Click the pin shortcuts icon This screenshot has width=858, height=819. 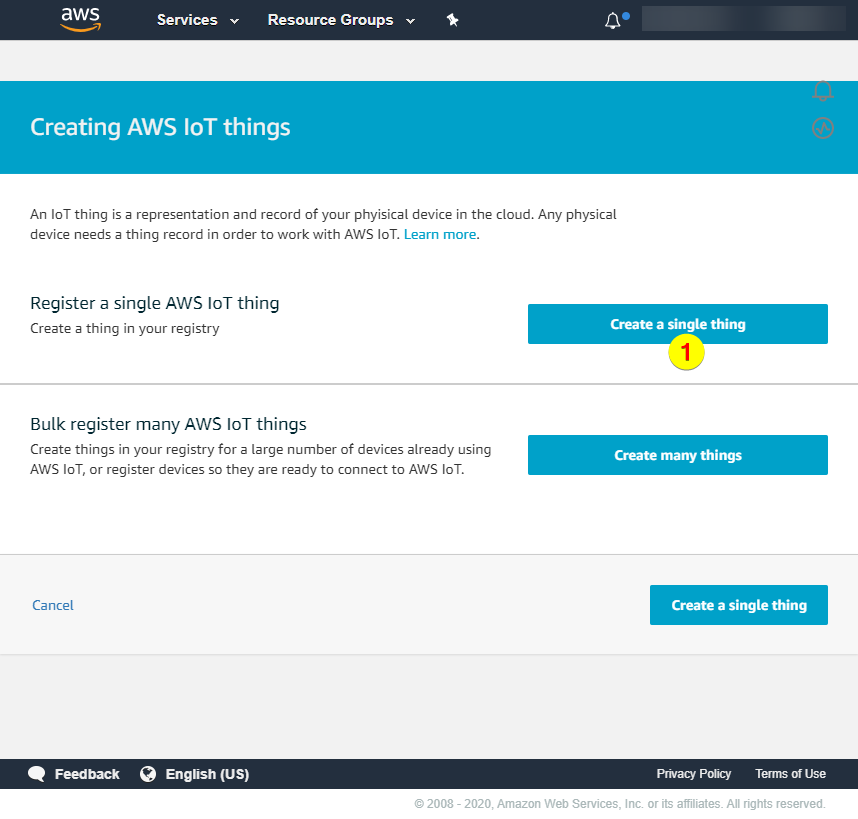(452, 20)
